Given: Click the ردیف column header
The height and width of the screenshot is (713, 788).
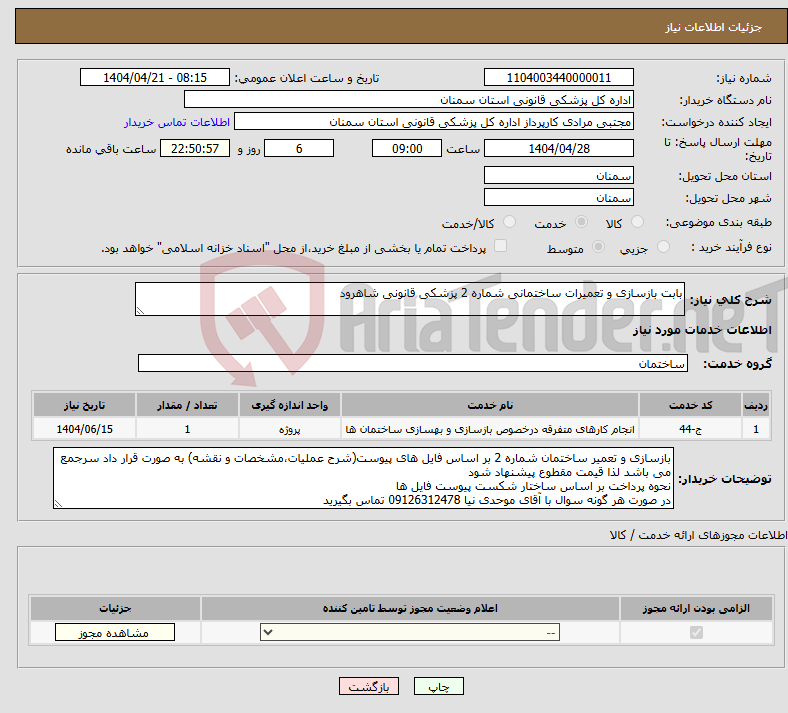Looking at the screenshot, I should pos(756,405).
